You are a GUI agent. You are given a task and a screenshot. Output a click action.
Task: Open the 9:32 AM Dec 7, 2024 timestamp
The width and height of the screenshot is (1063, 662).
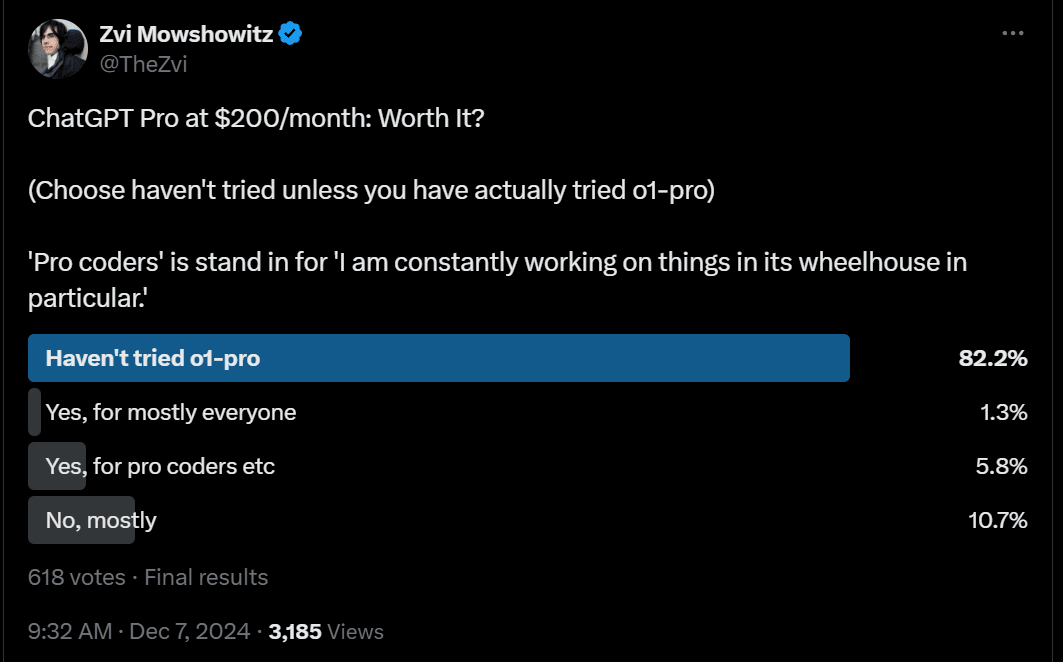coord(139,631)
